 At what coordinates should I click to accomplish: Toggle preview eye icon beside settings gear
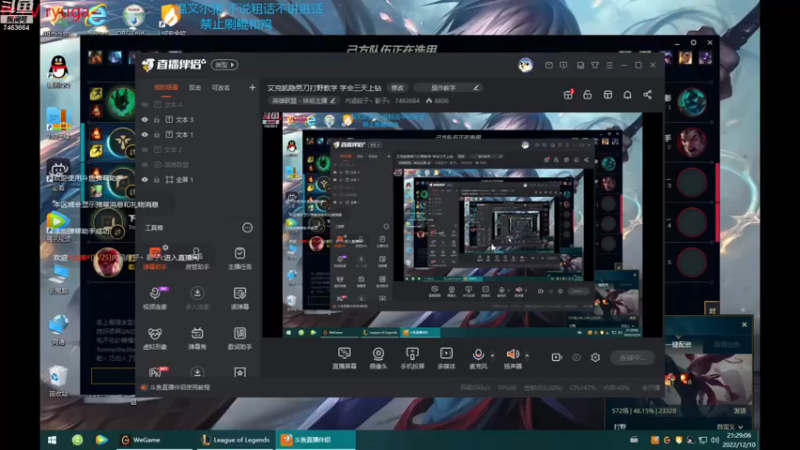tap(576, 357)
